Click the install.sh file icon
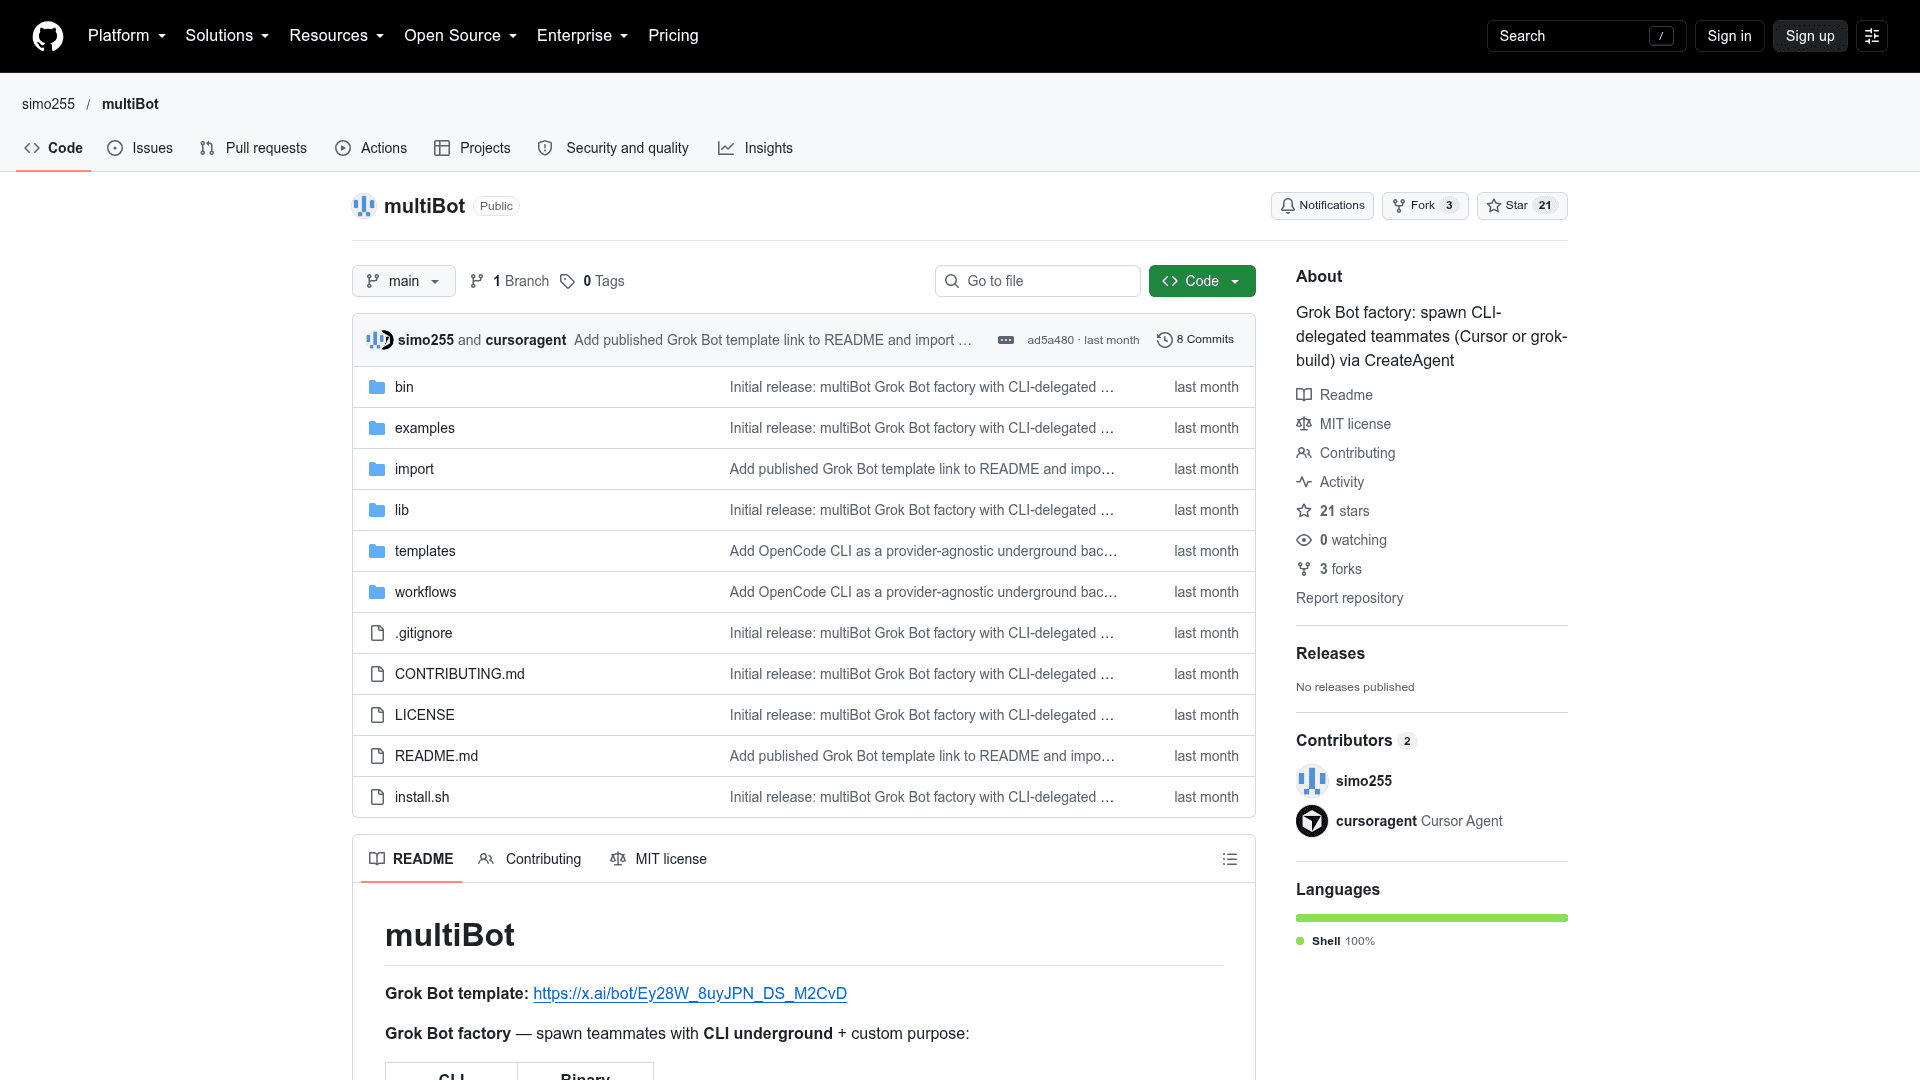The height and width of the screenshot is (1080, 1920). point(377,797)
